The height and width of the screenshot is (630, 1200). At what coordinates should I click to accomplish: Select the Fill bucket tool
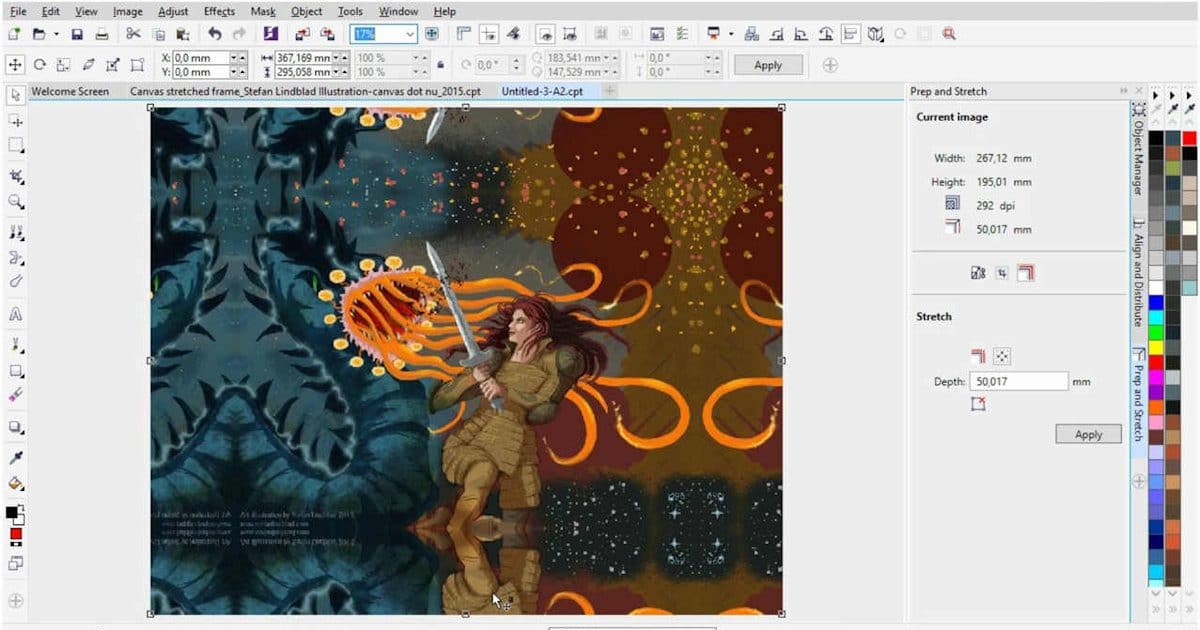[x=16, y=483]
